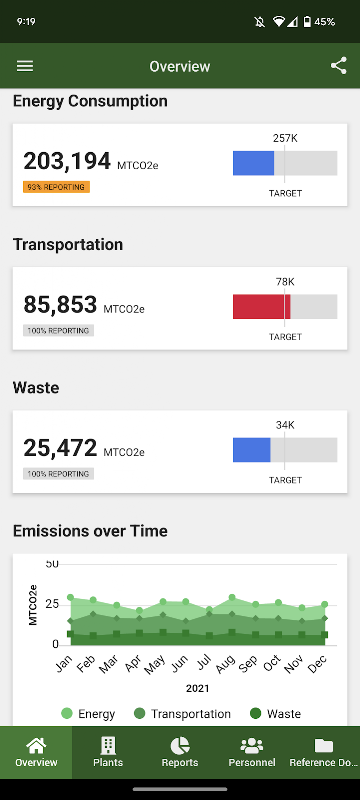Screen dimensions: 360x800
Task: Toggle the Waste series in chart legend
Action: pos(275,714)
